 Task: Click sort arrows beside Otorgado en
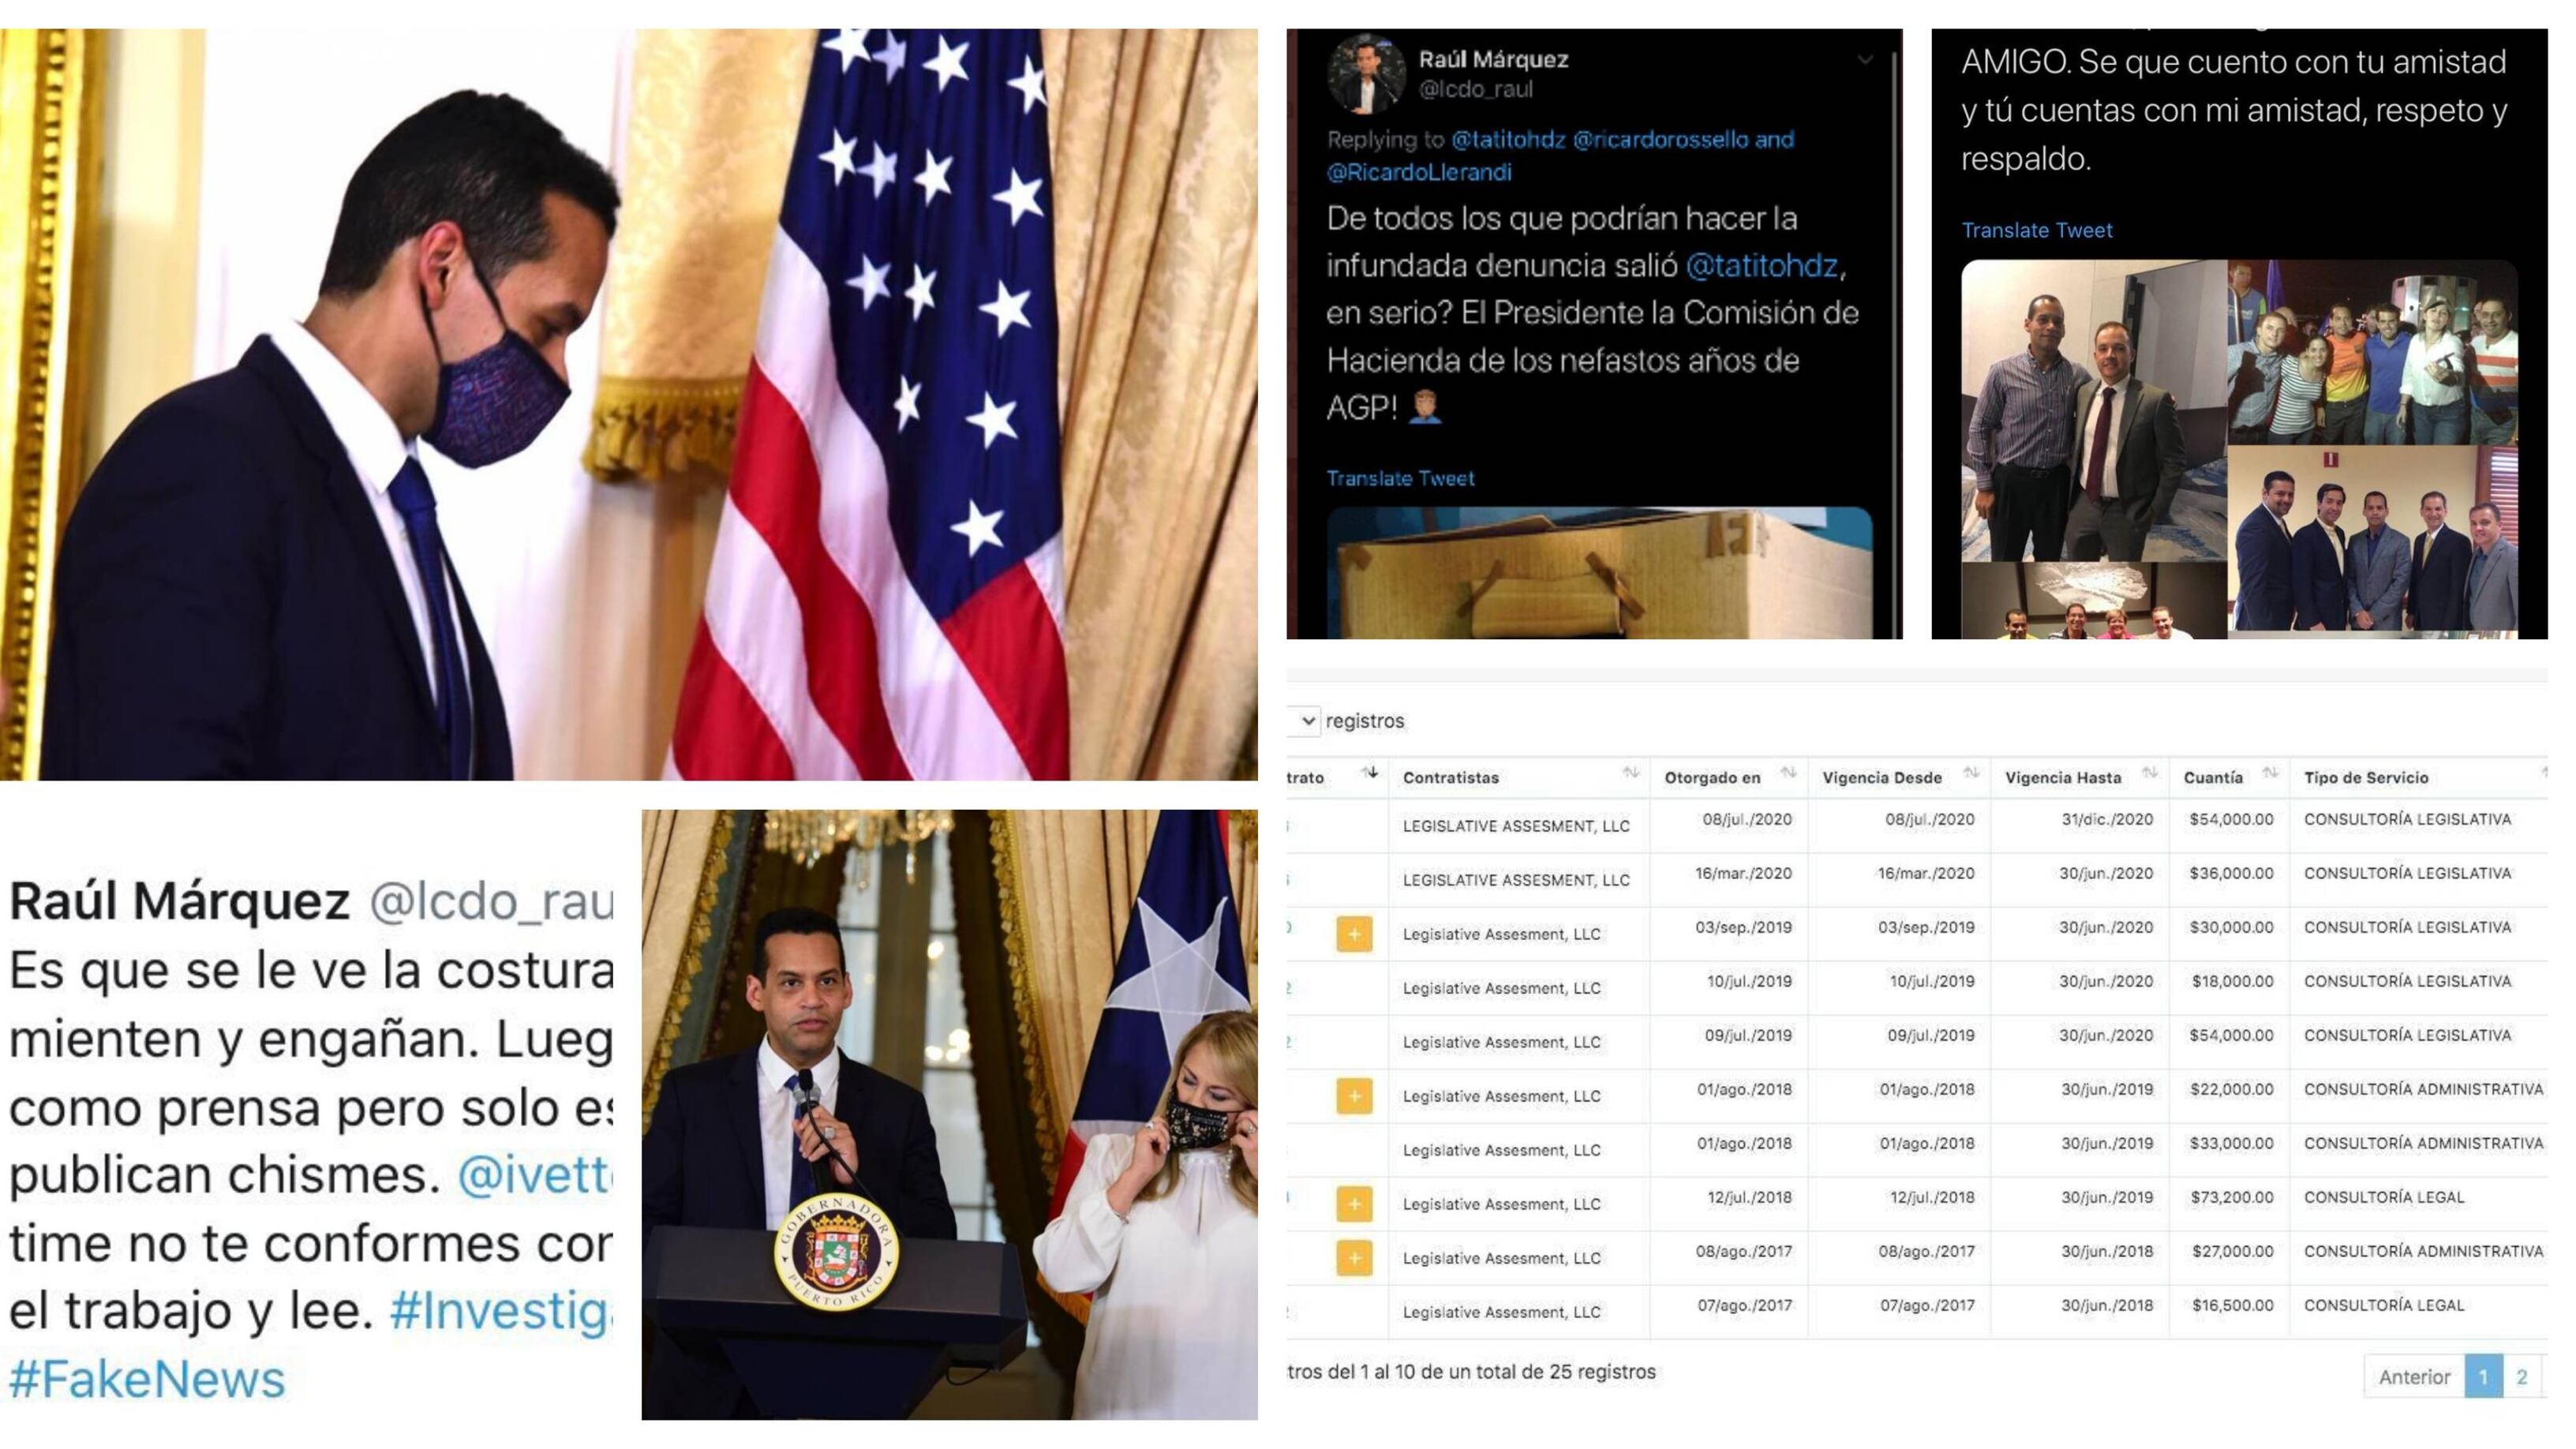[x=1788, y=772]
